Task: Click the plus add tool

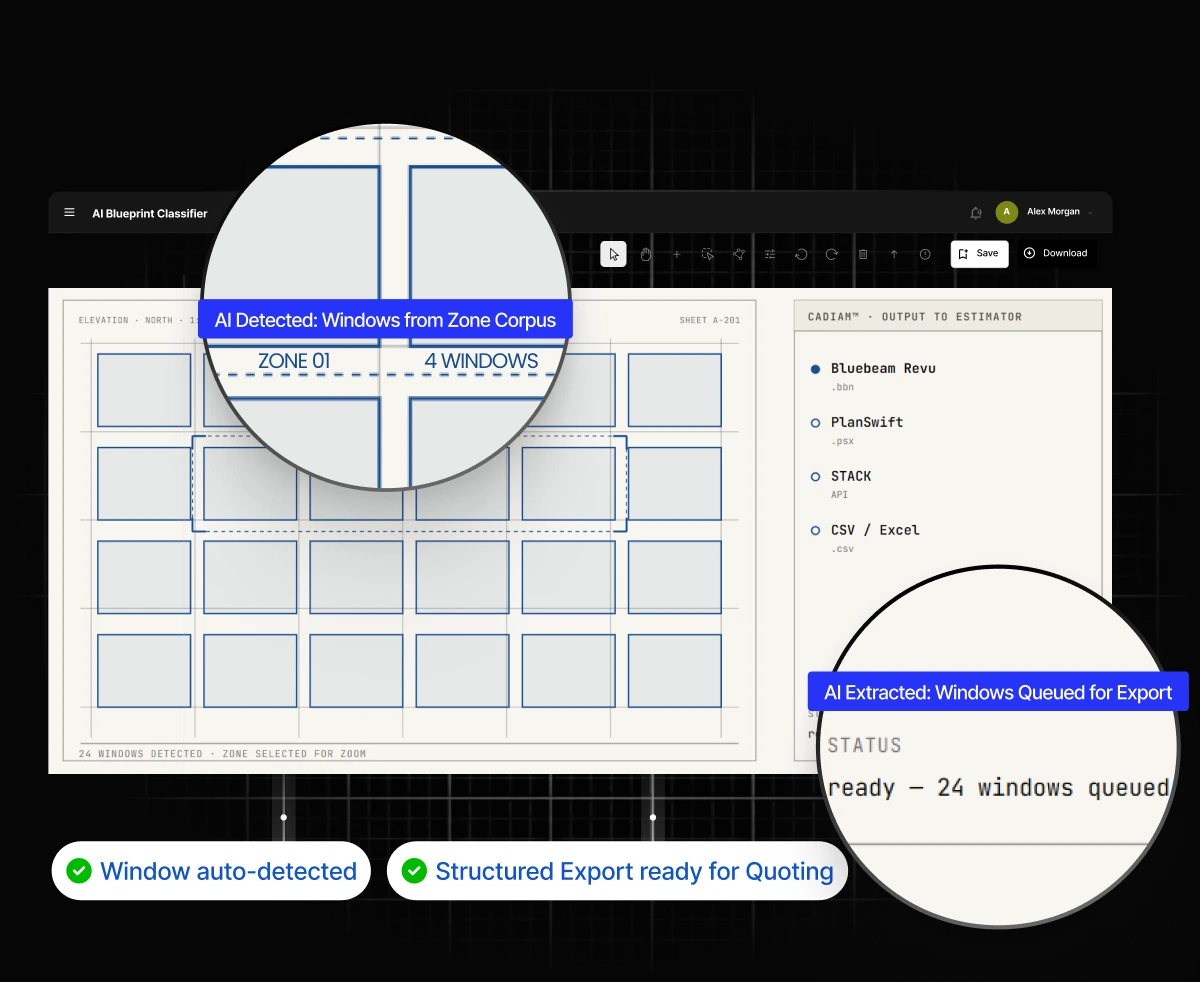Action: (677, 254)
